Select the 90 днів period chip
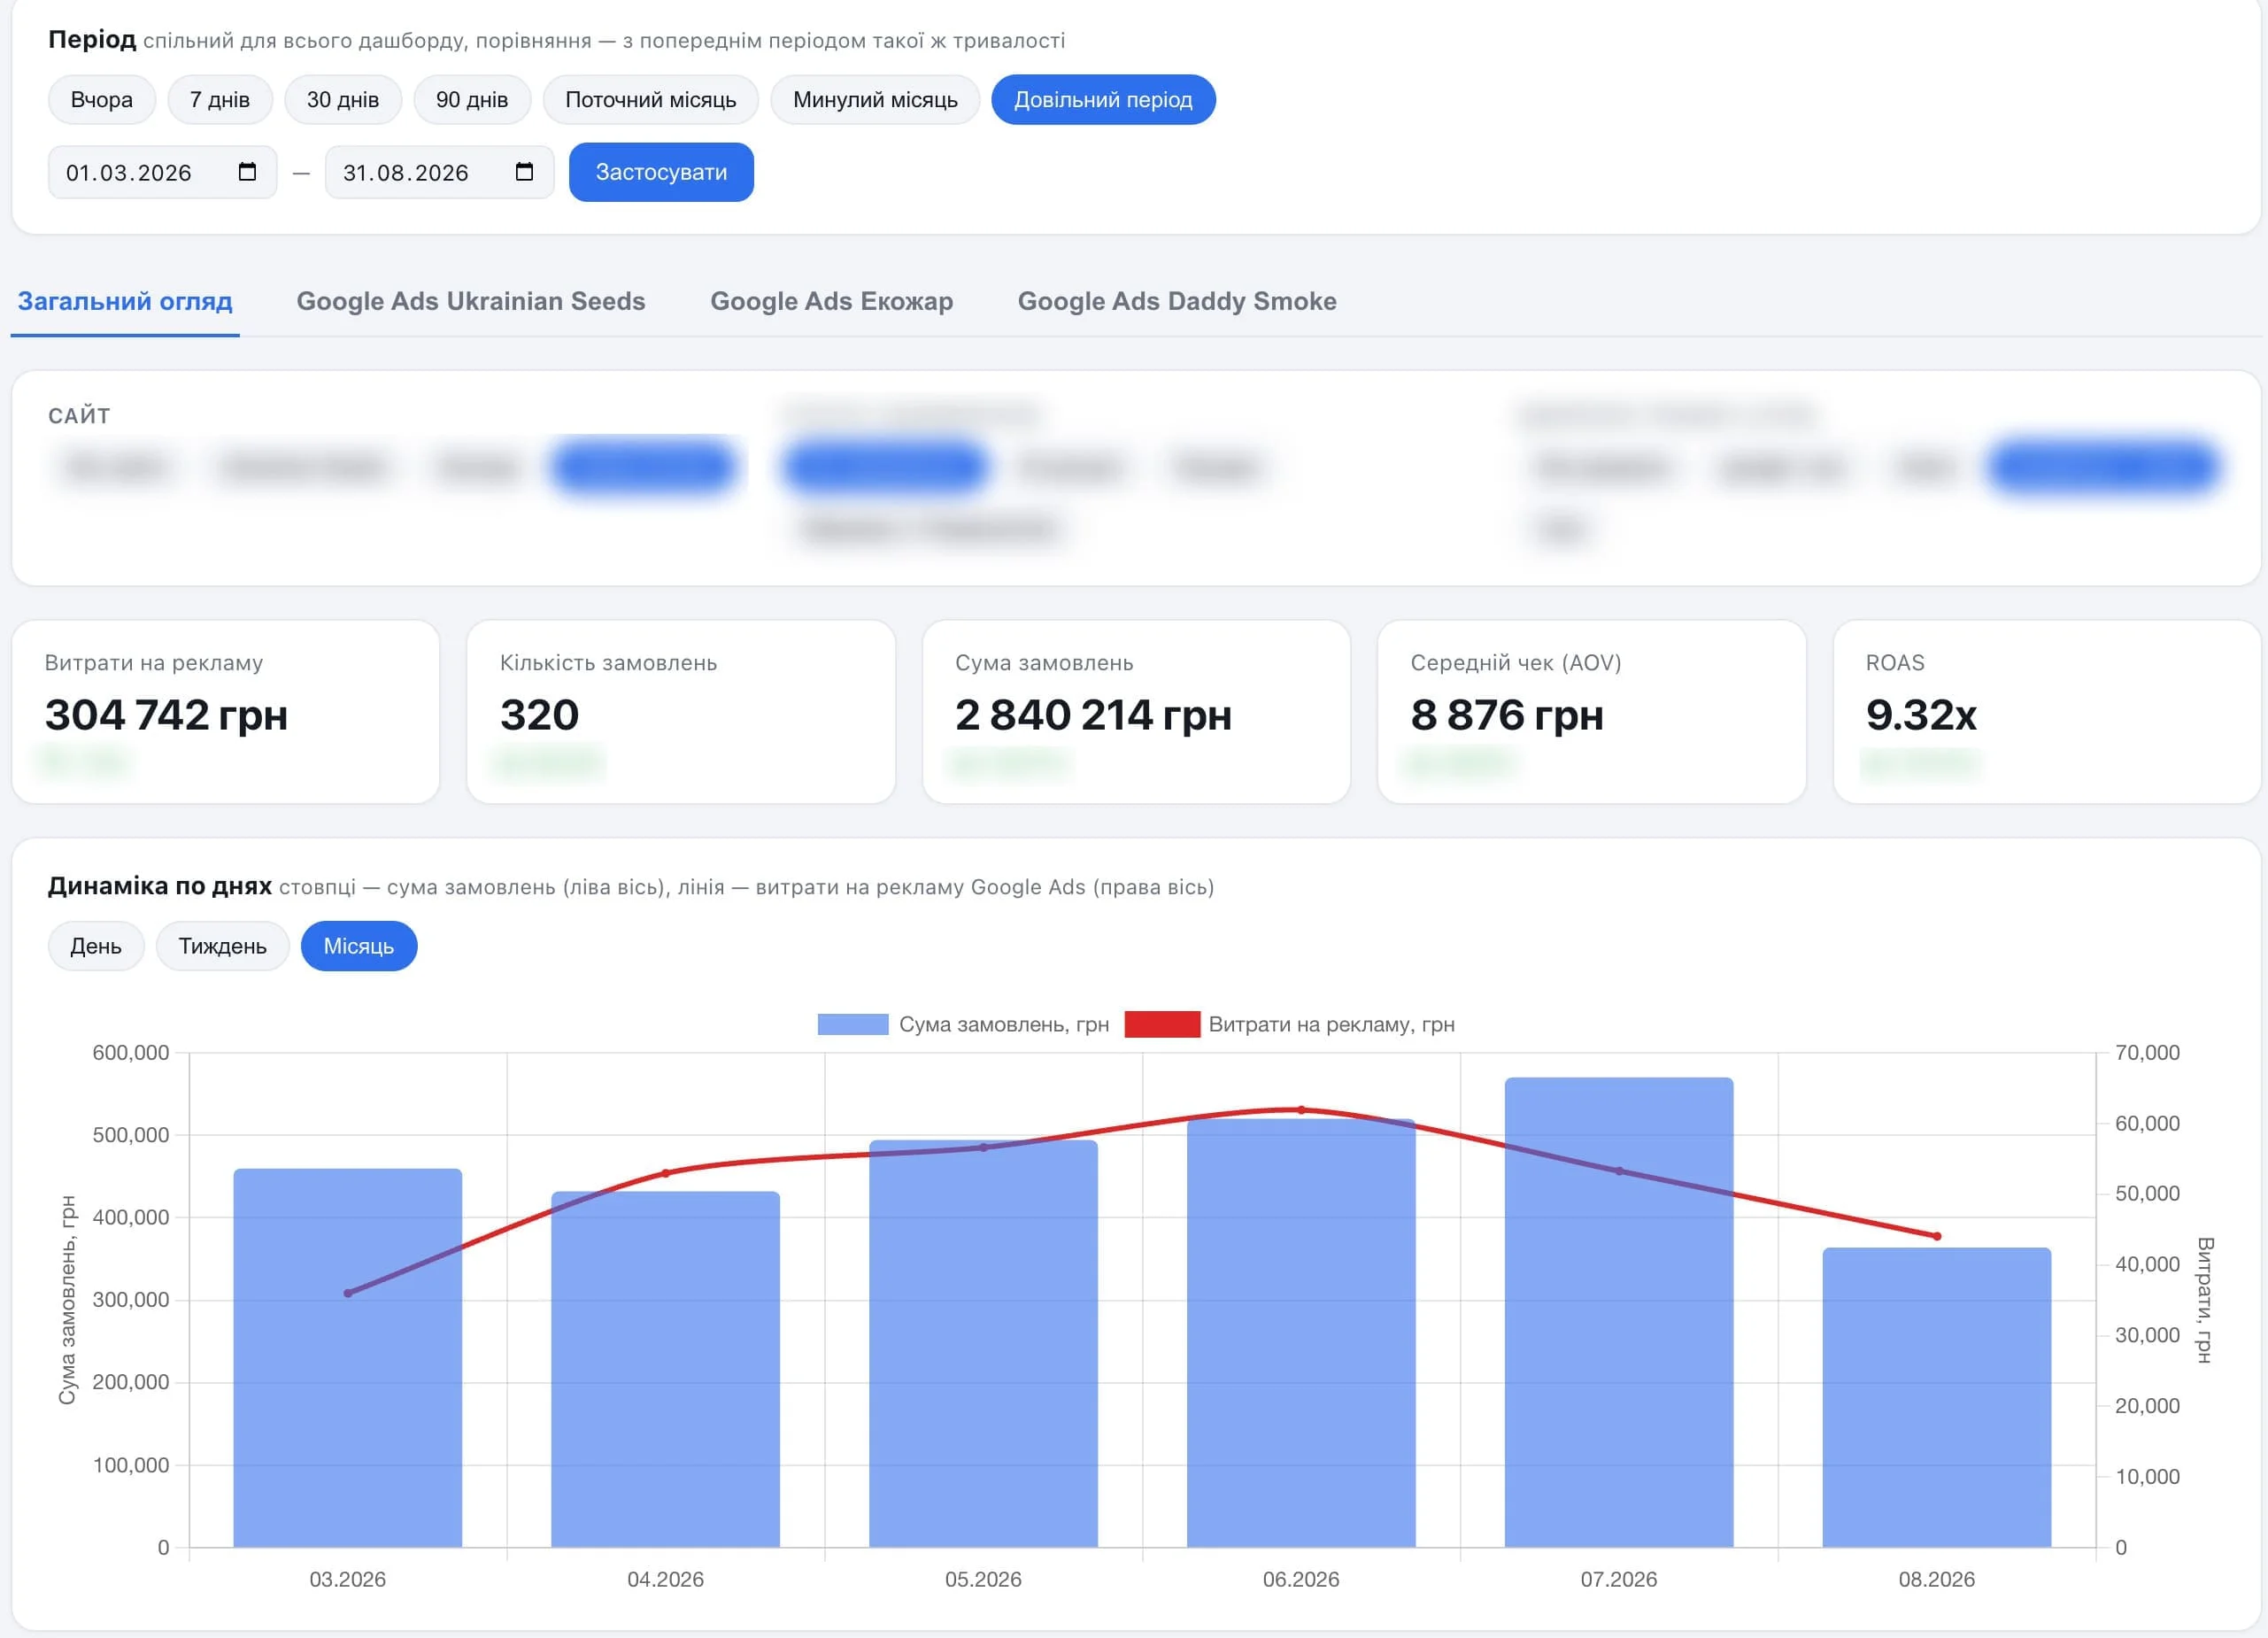 coord(472,100)
